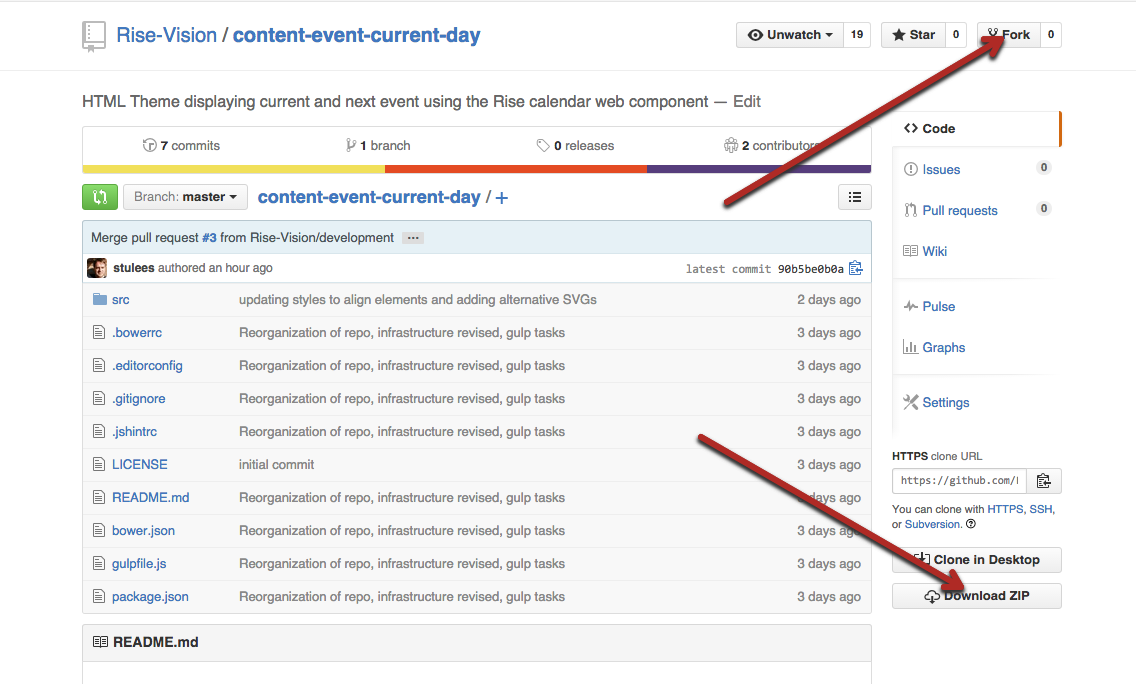Open the Unwatch dropdown
Screen dimensions: 1136x684
point(790,35)
